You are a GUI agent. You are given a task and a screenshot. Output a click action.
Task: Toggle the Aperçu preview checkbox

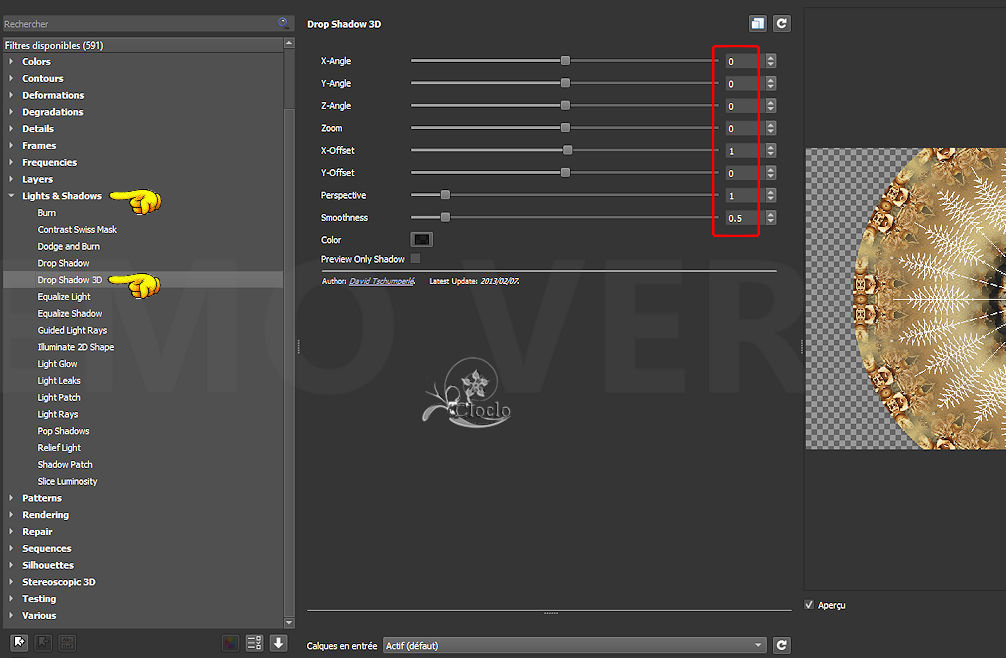[810, 604]
